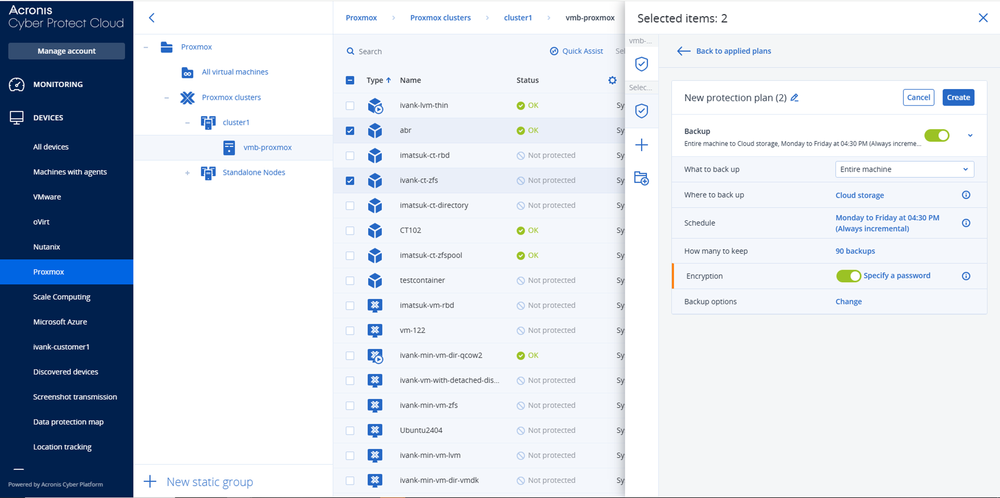
Task: Click Proxmox clusters breadcrumb
Action: tap(440, 18)
